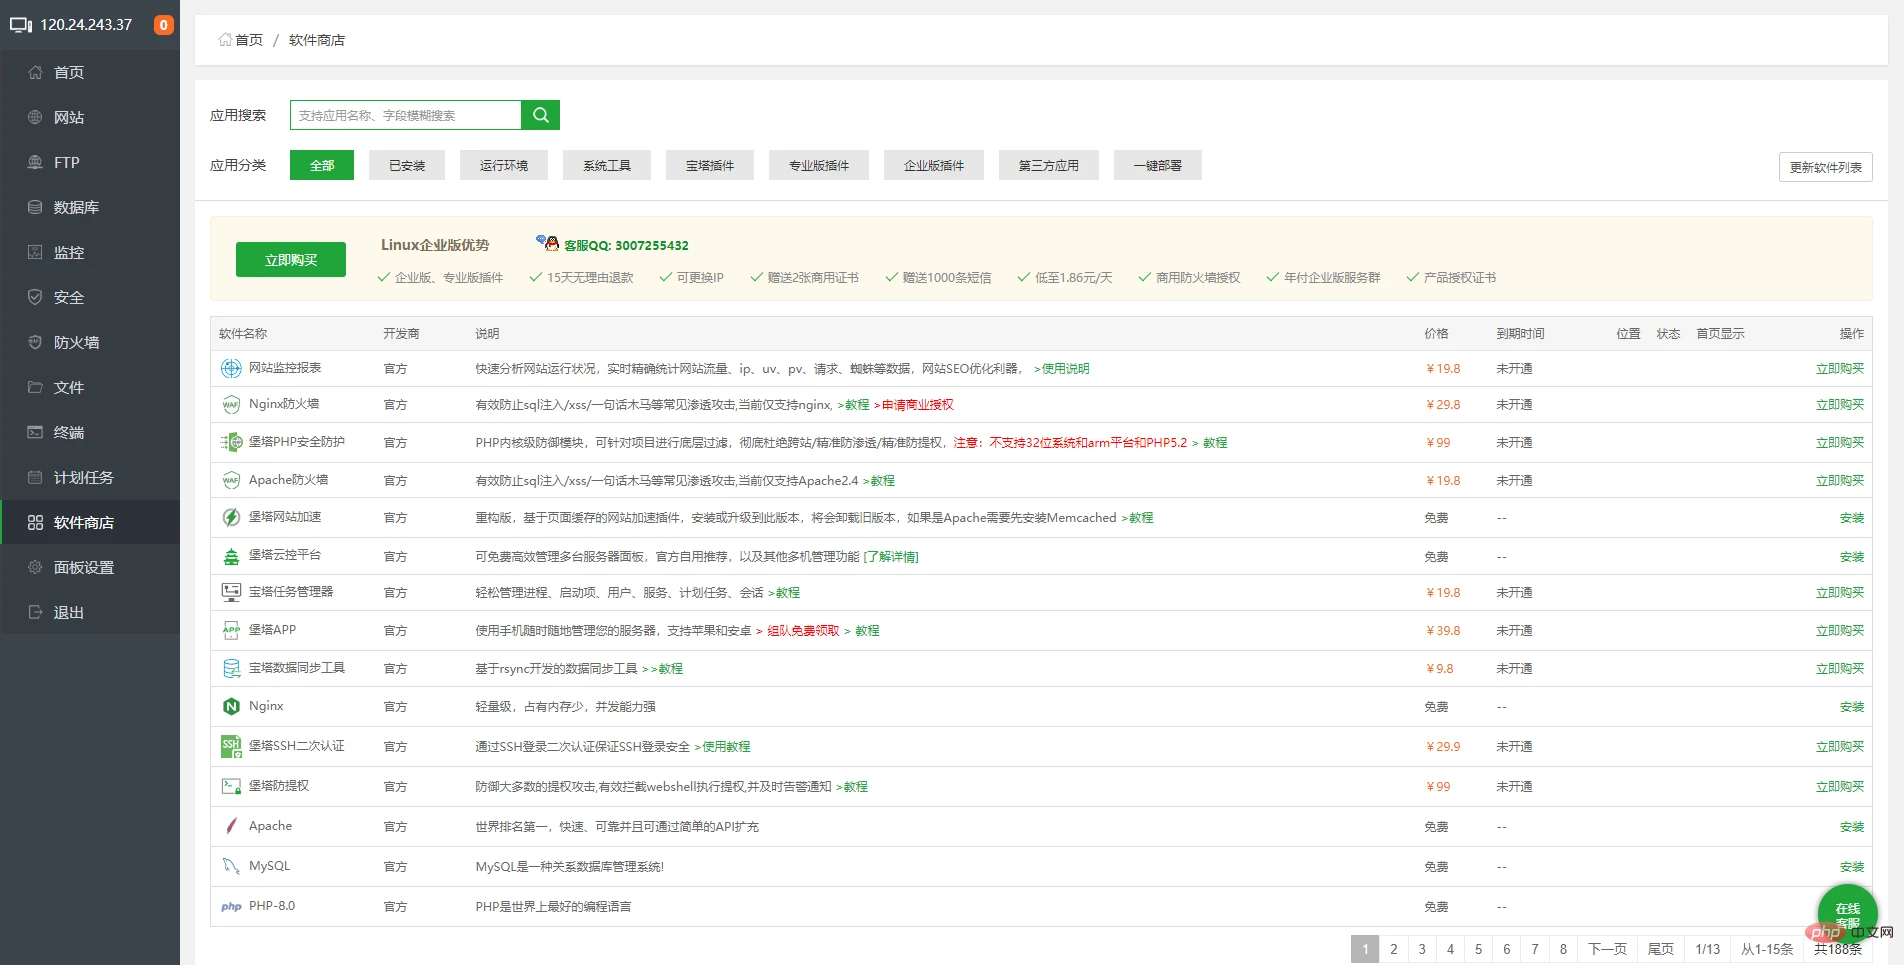This screenshot has width=1904, height=965.
Task: Switch to the 企业版插件 category tab
Action: tap(934, 165)
